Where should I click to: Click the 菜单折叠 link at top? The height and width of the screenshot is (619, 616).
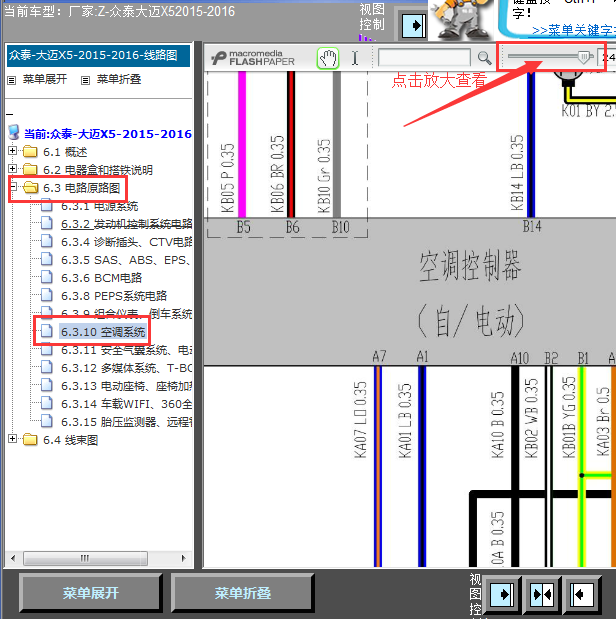click(x=119, y=79)
